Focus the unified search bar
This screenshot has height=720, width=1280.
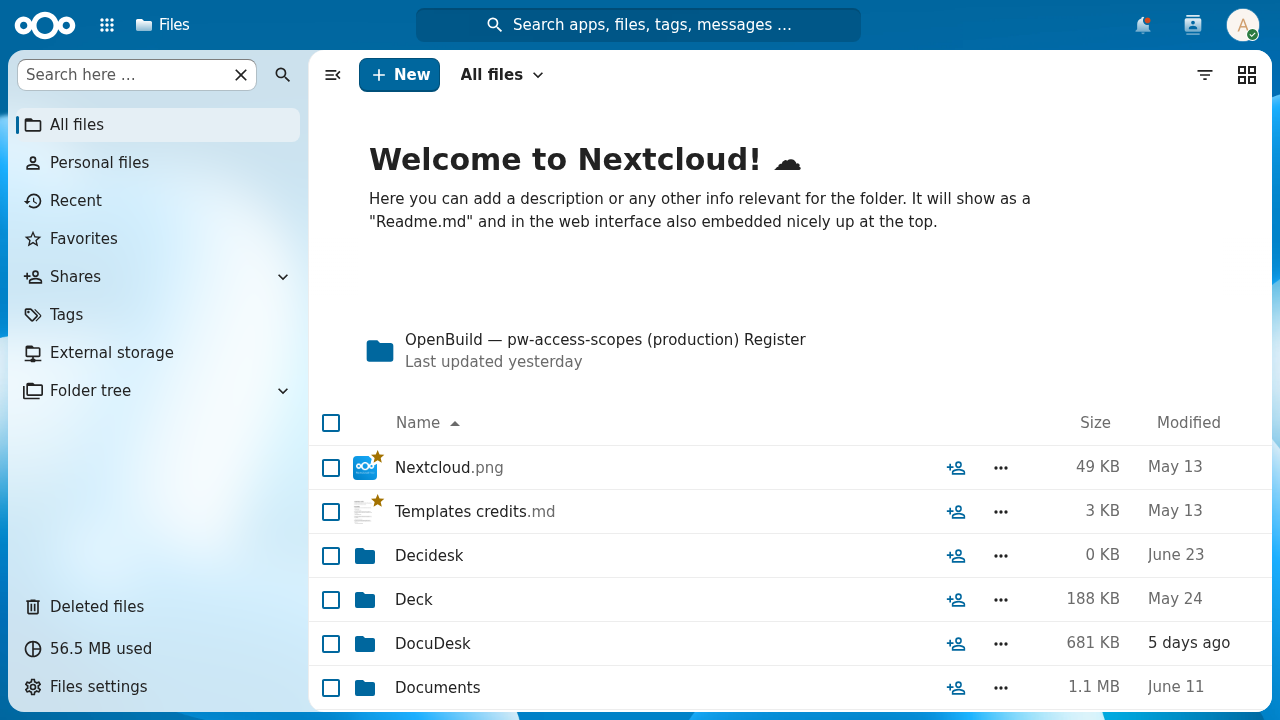coord(638,25)
